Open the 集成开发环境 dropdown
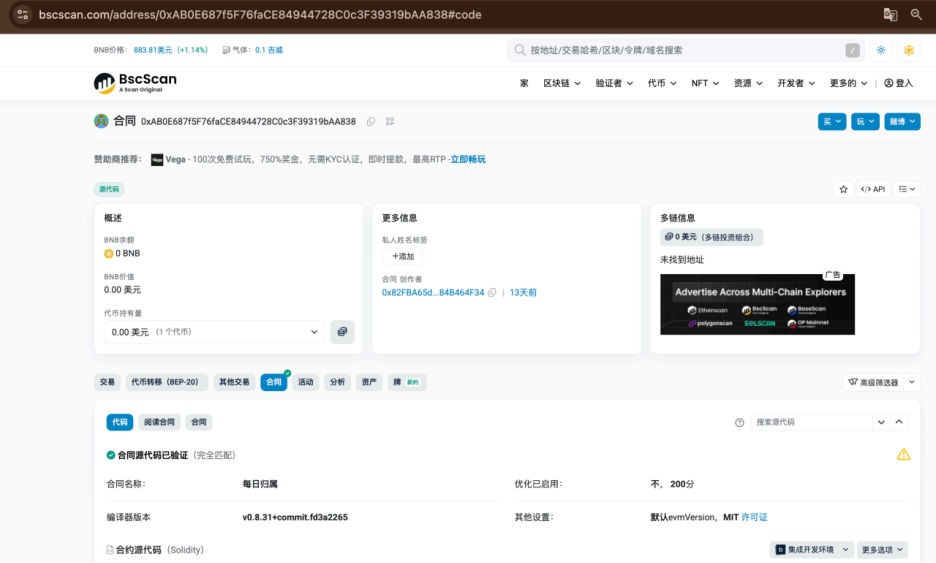 point(814,550)
